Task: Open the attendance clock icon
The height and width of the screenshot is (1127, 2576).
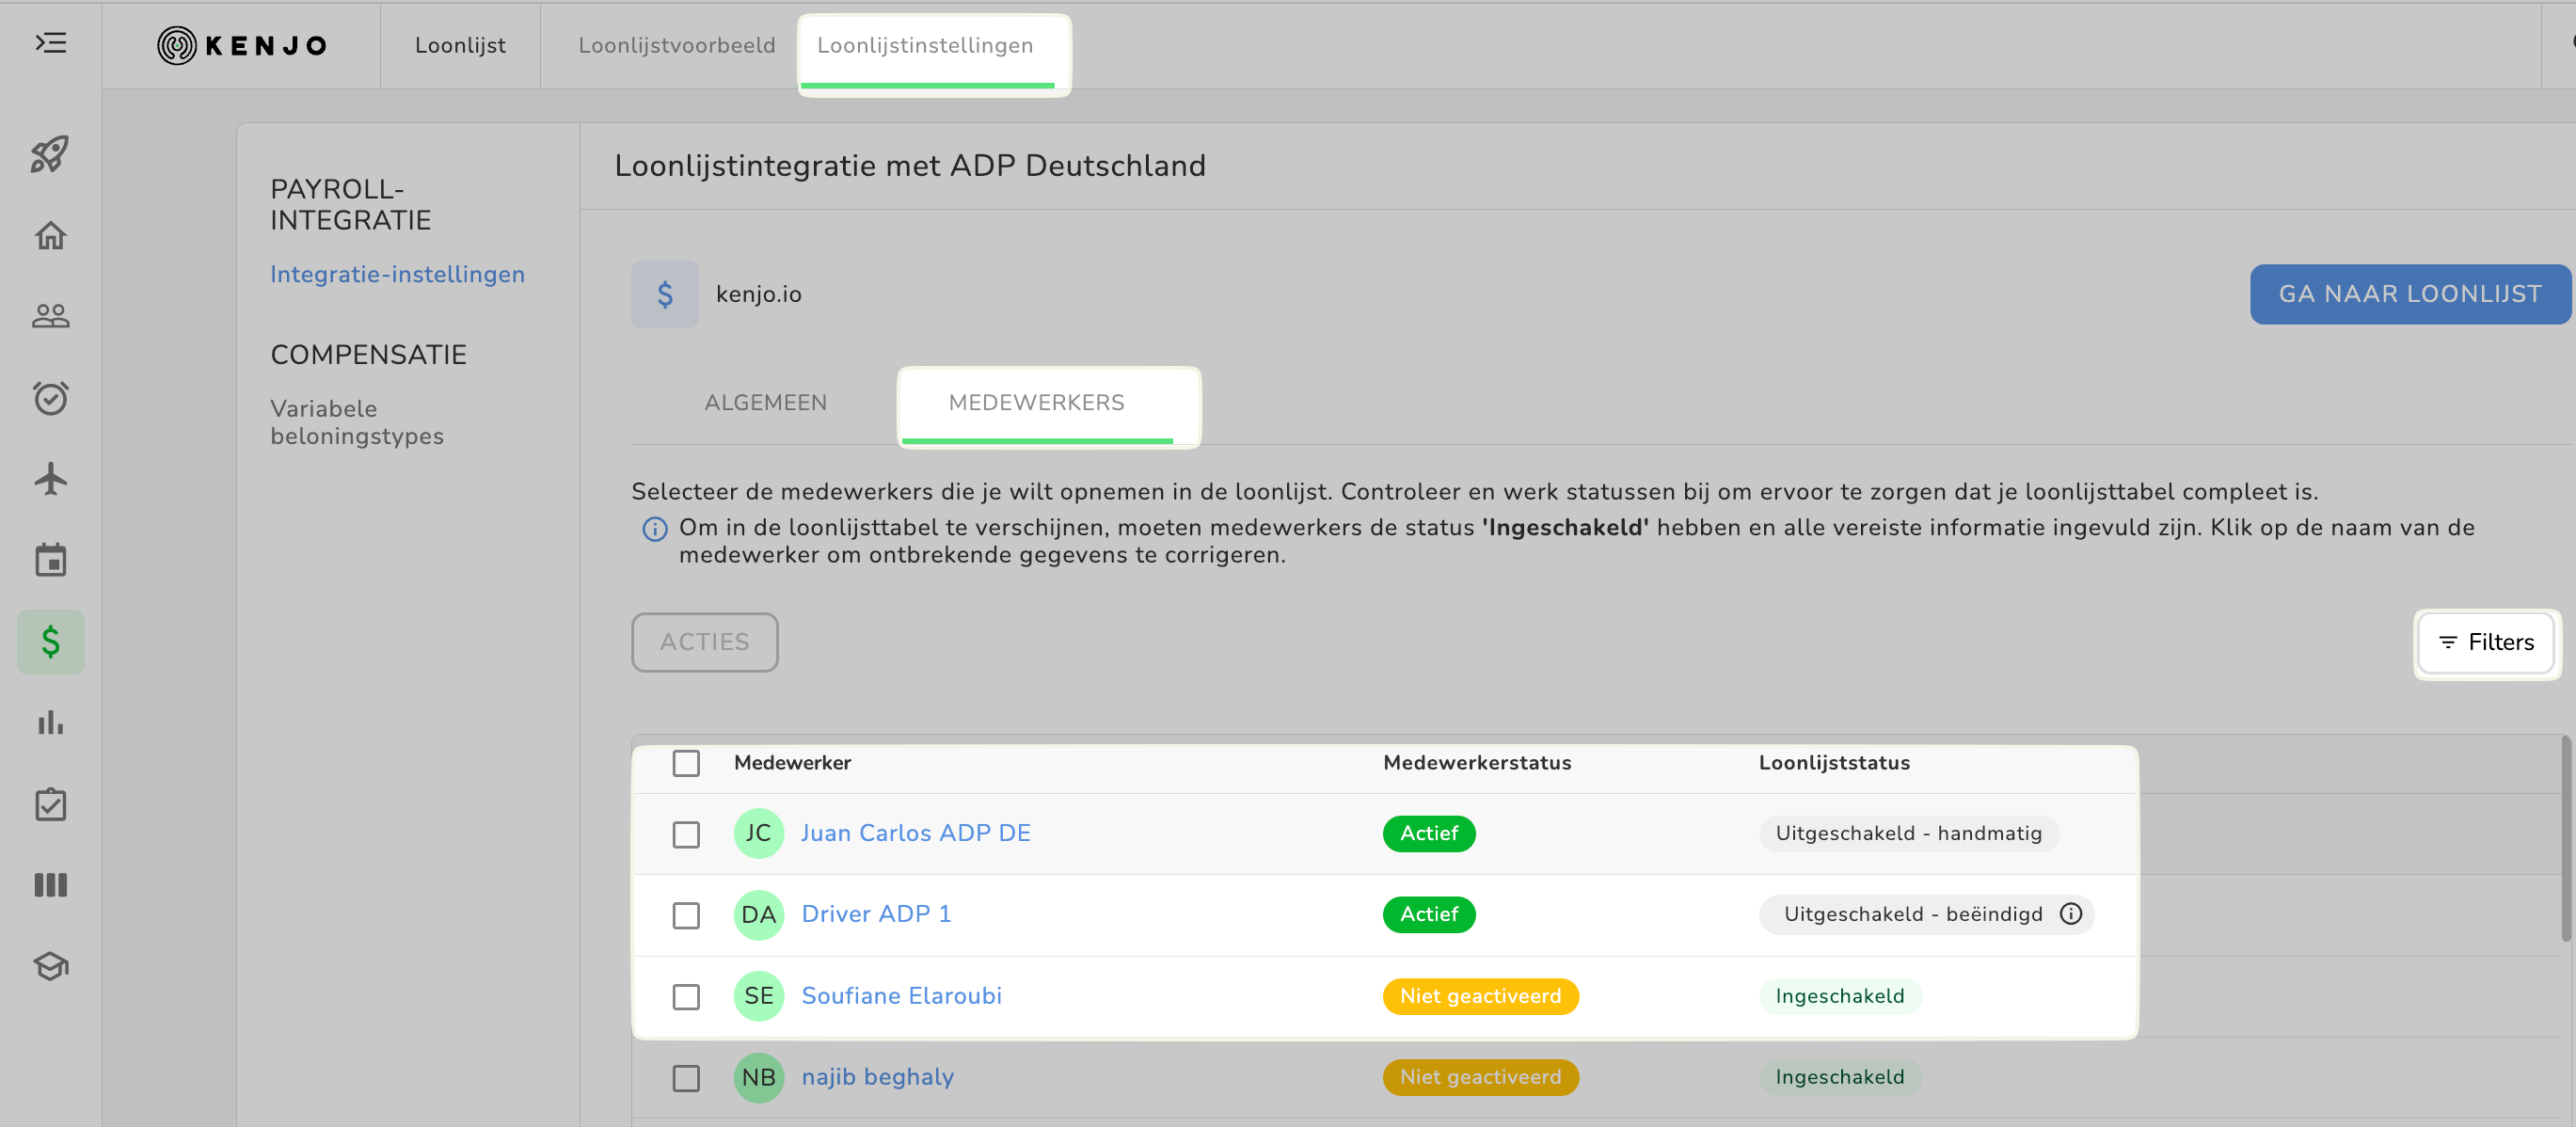Action: pyautogui.click(x=50, y=398)
